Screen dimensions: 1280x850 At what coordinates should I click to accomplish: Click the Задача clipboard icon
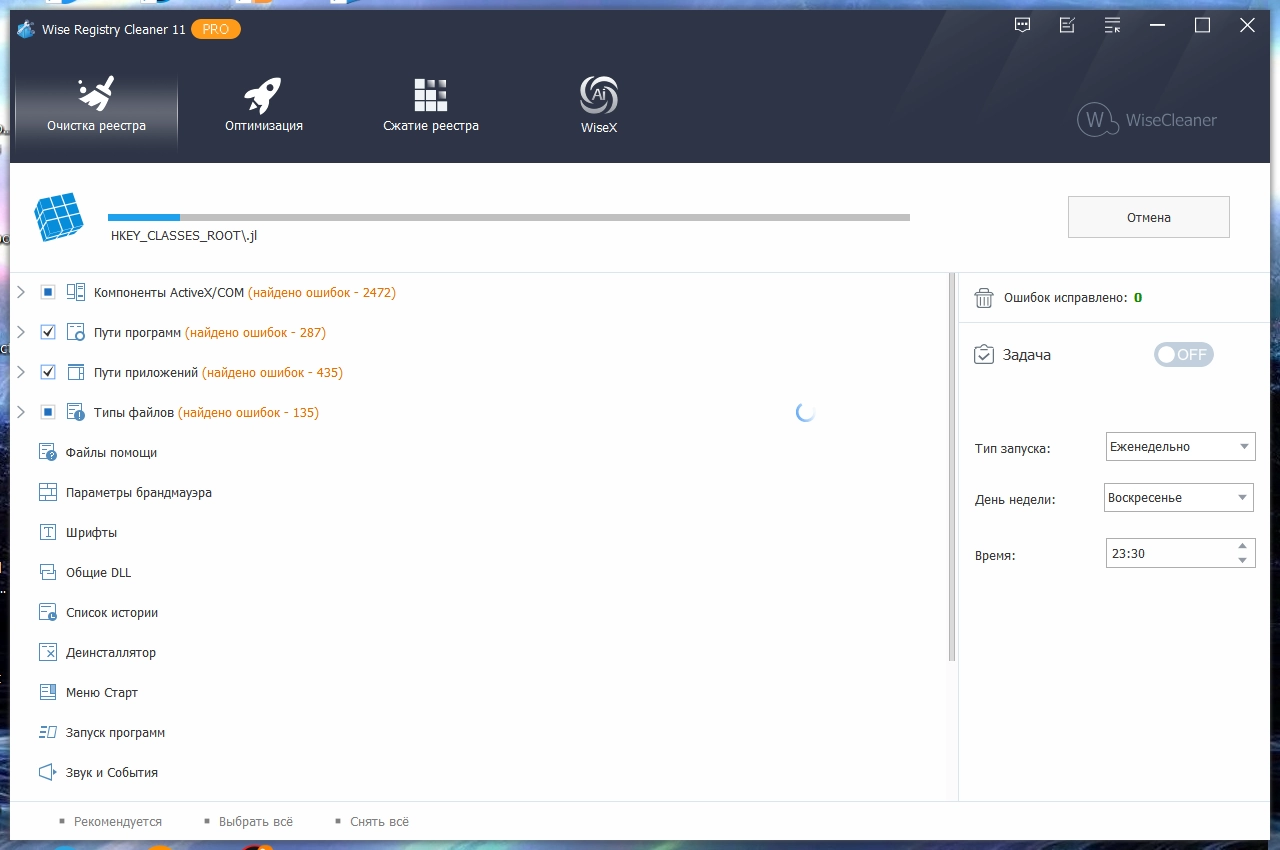click(x=984, y=355)
